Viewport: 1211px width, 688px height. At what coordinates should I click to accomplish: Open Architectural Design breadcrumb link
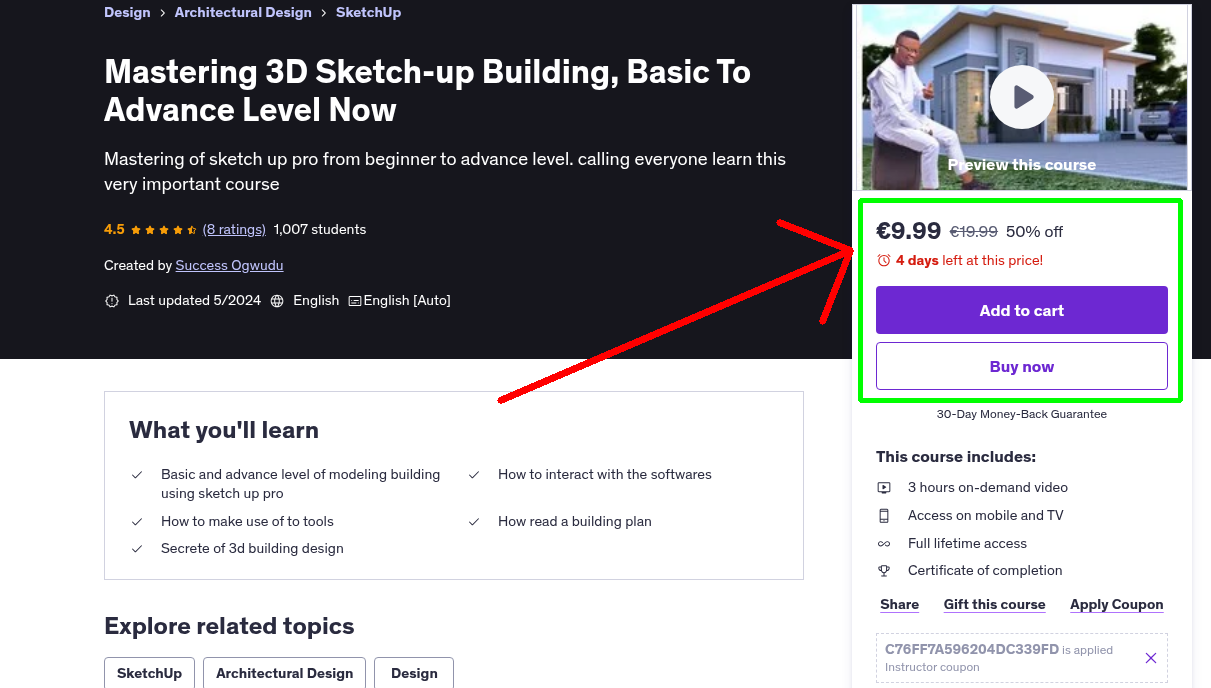point(243,13)
